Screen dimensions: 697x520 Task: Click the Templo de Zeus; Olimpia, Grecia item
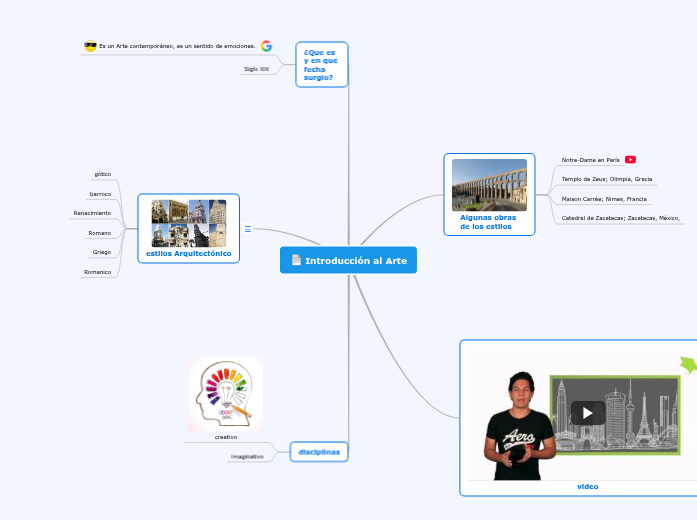[x=606, y=179]
